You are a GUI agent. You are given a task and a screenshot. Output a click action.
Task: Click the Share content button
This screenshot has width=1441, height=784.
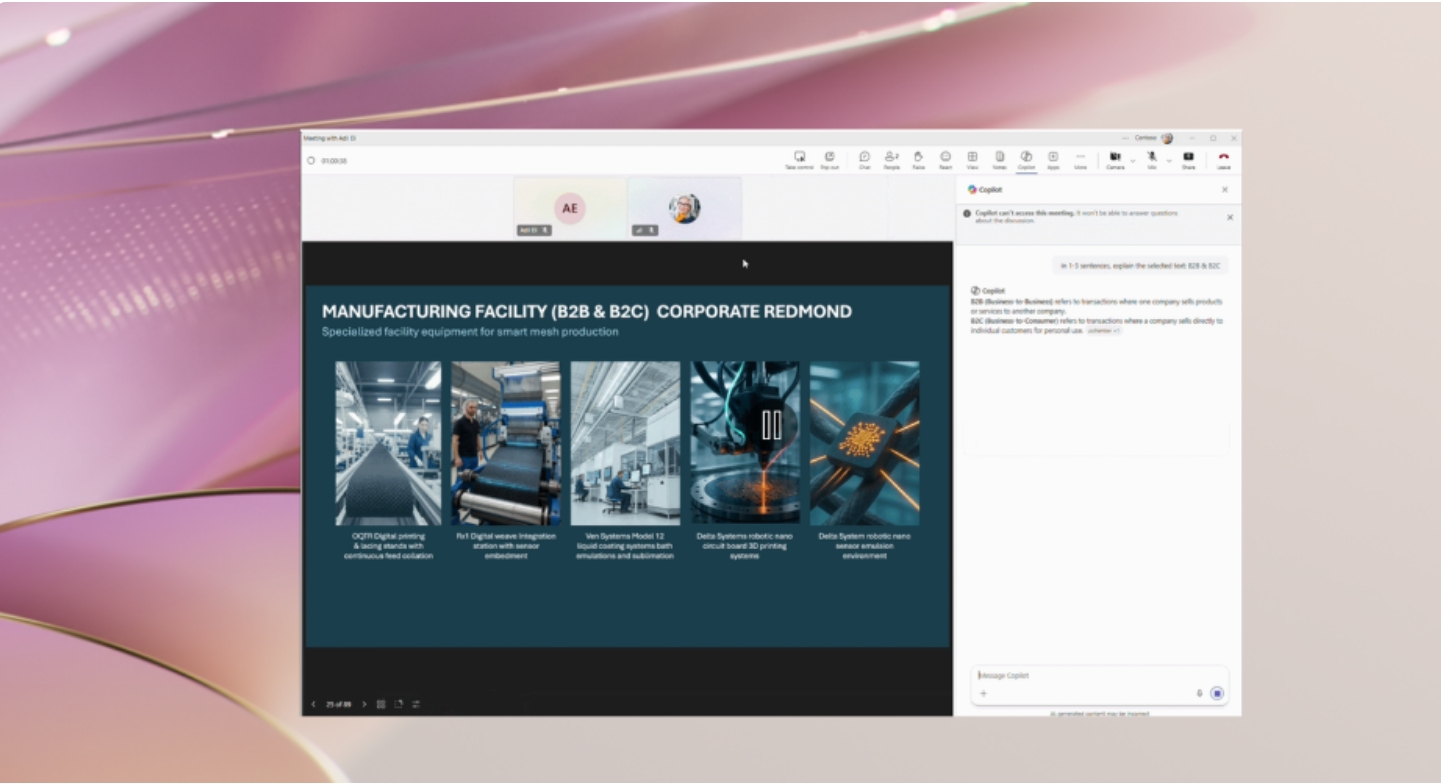[x=1188, y=160]
